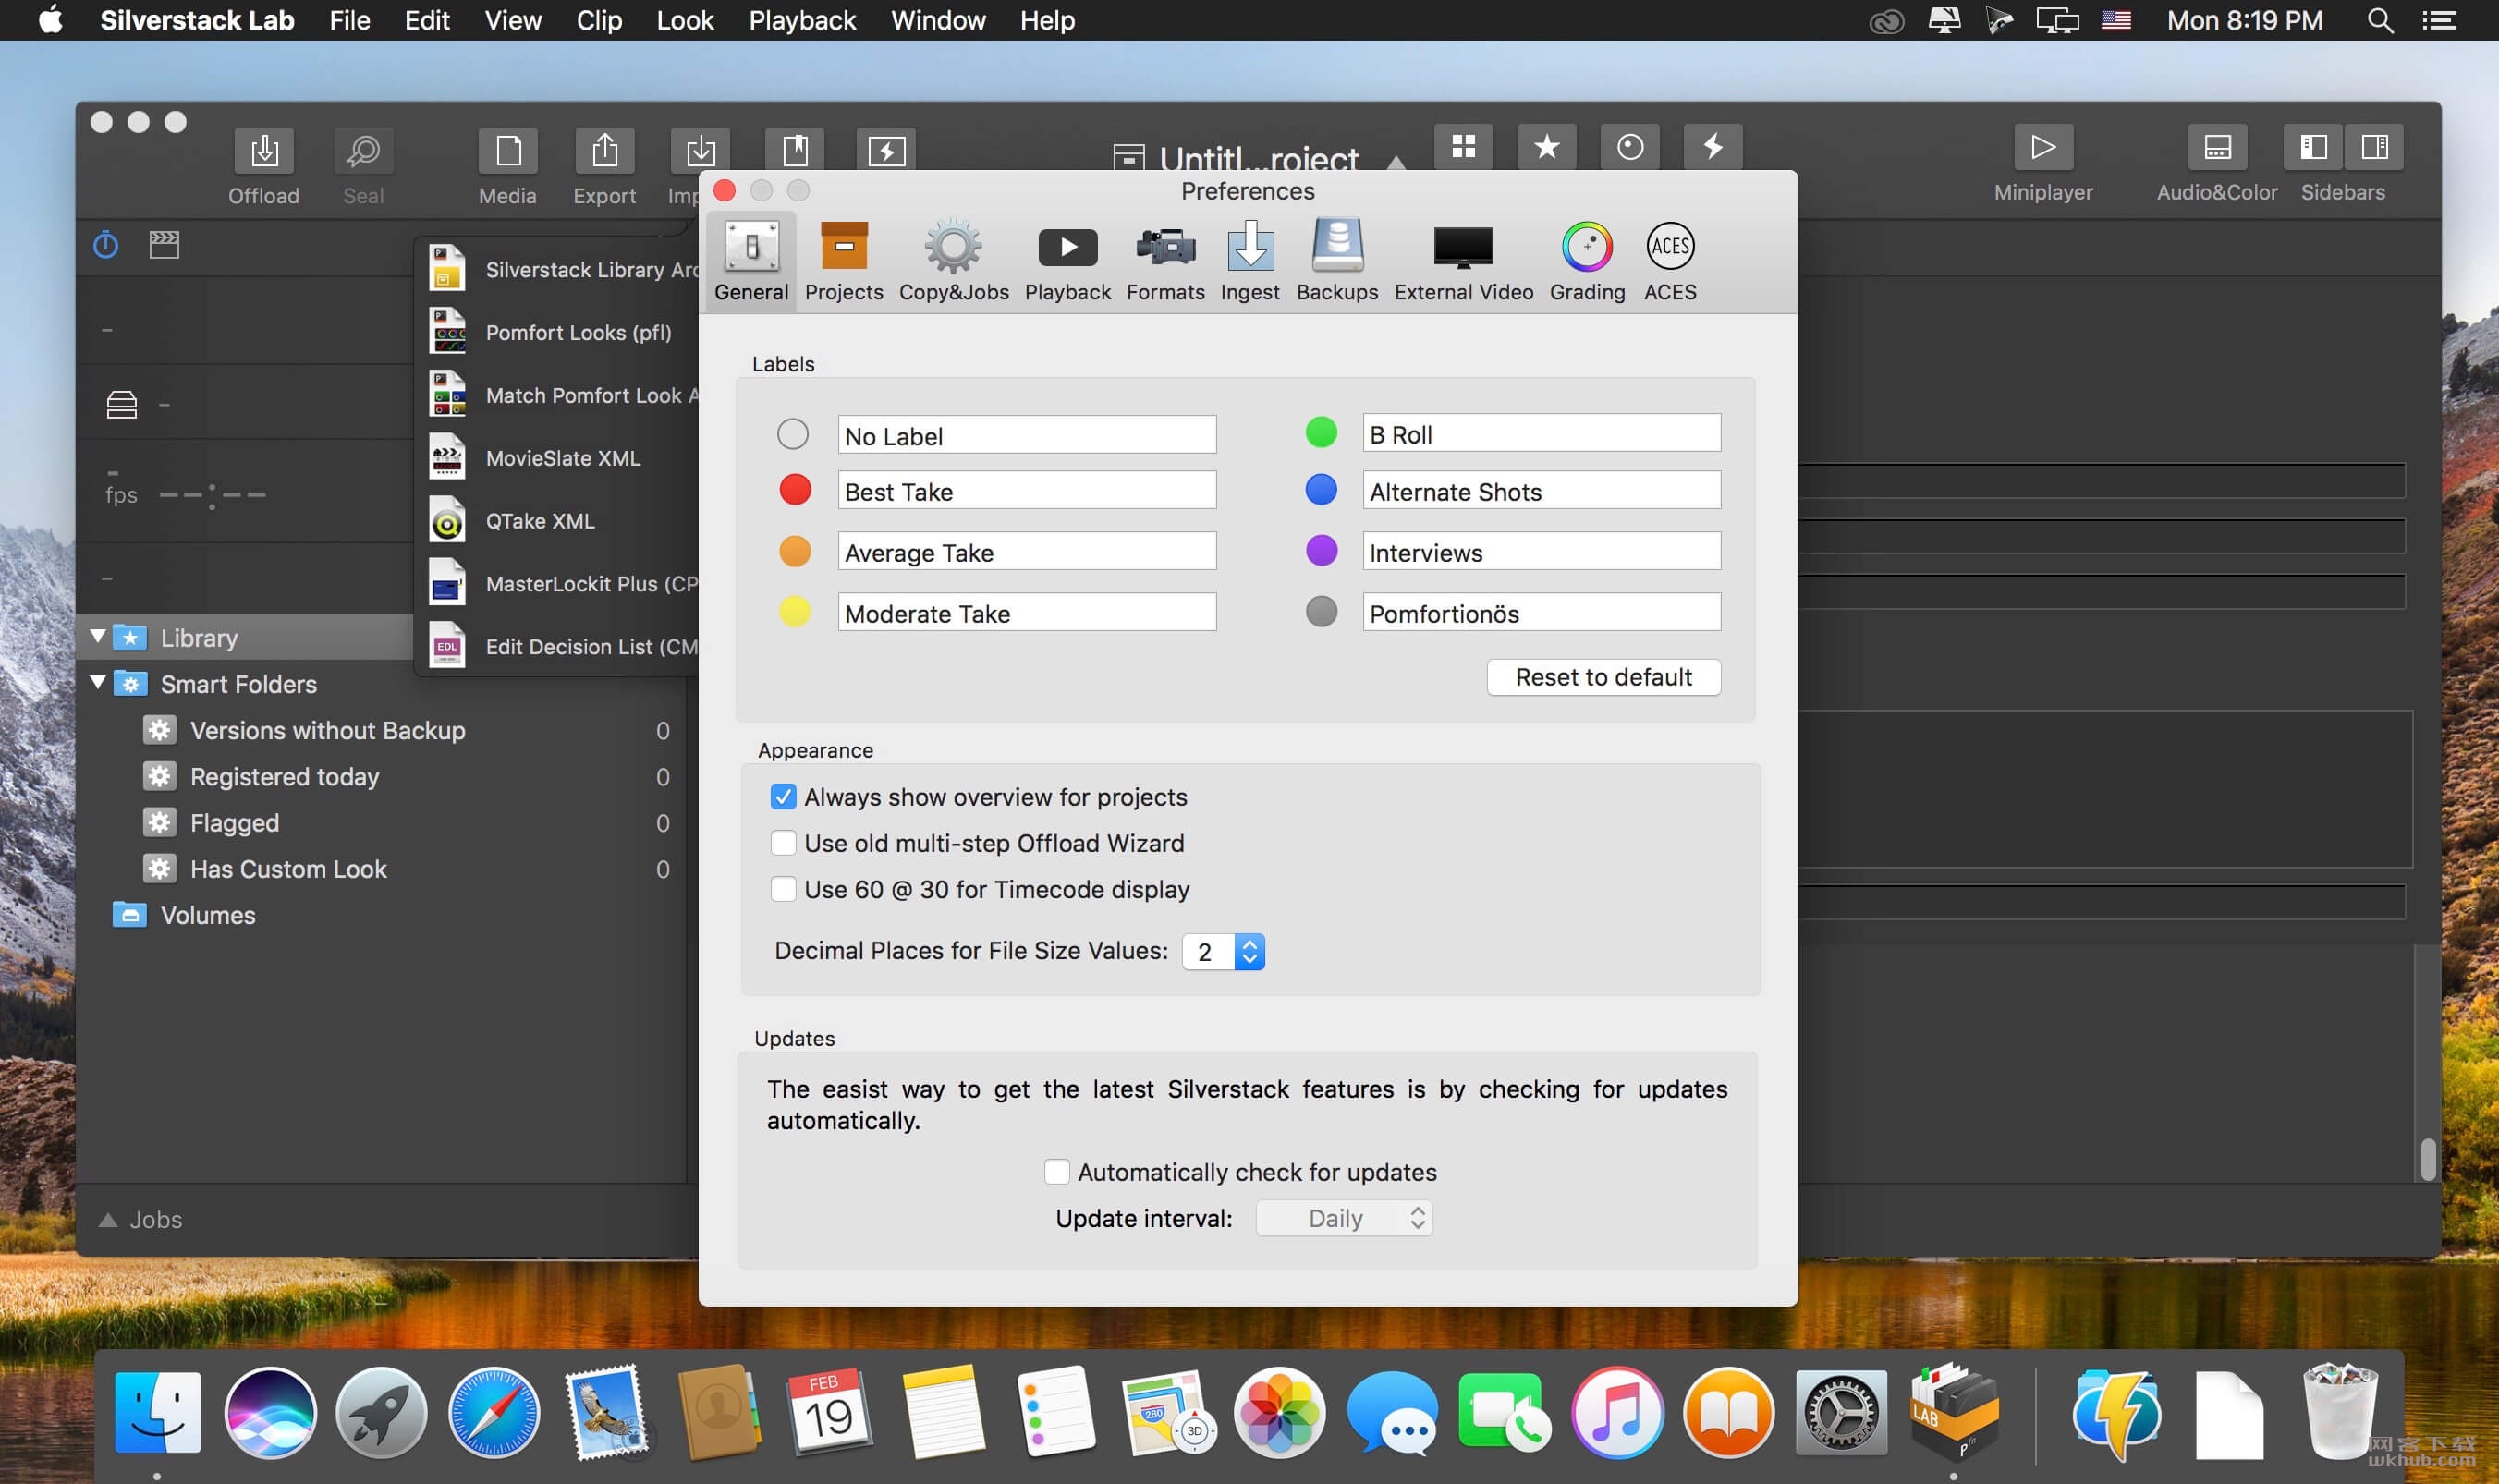
Task: Open ACES preferences pane
Action: click(1670, 261)
